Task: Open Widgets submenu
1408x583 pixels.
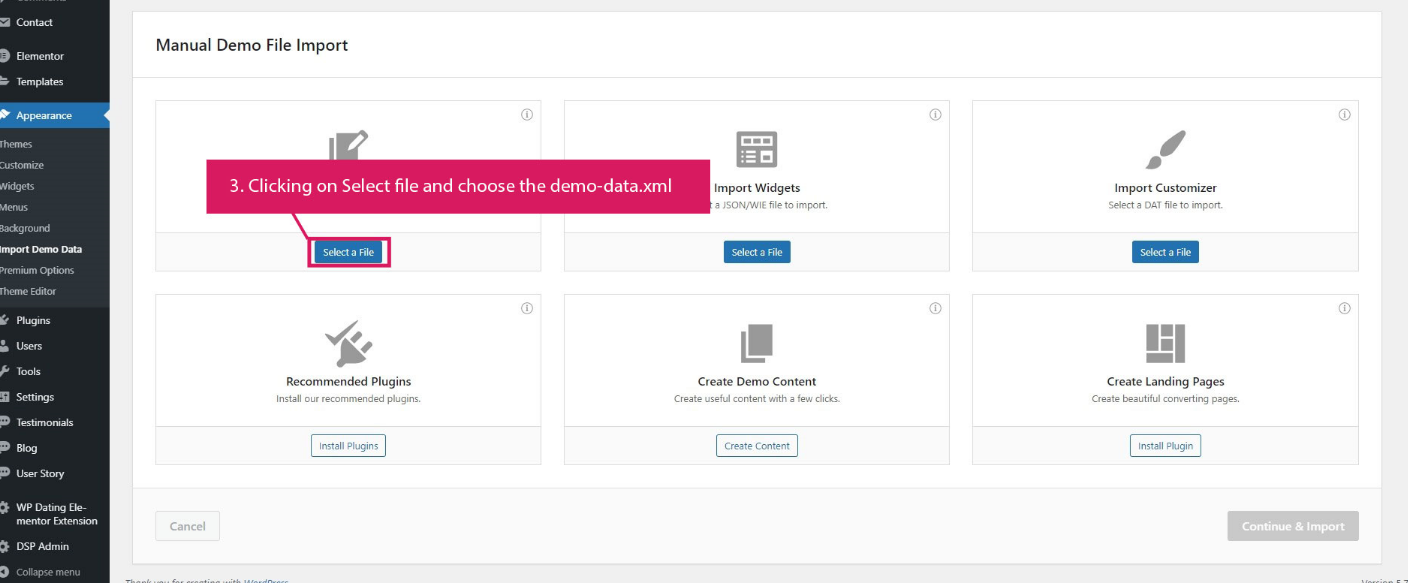Action: point(17,186)
